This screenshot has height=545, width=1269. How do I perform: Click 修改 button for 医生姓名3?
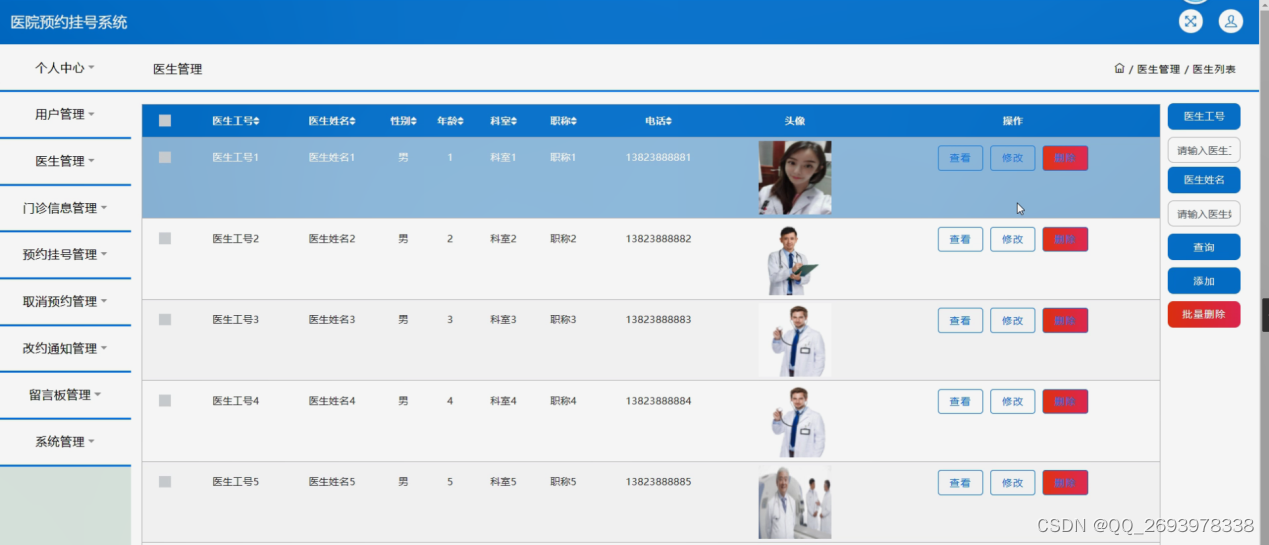coord(1012,320)
